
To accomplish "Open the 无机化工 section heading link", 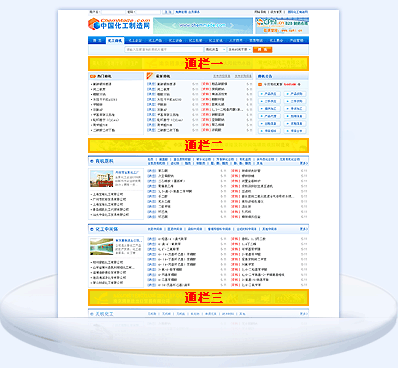I will (104, 314).
